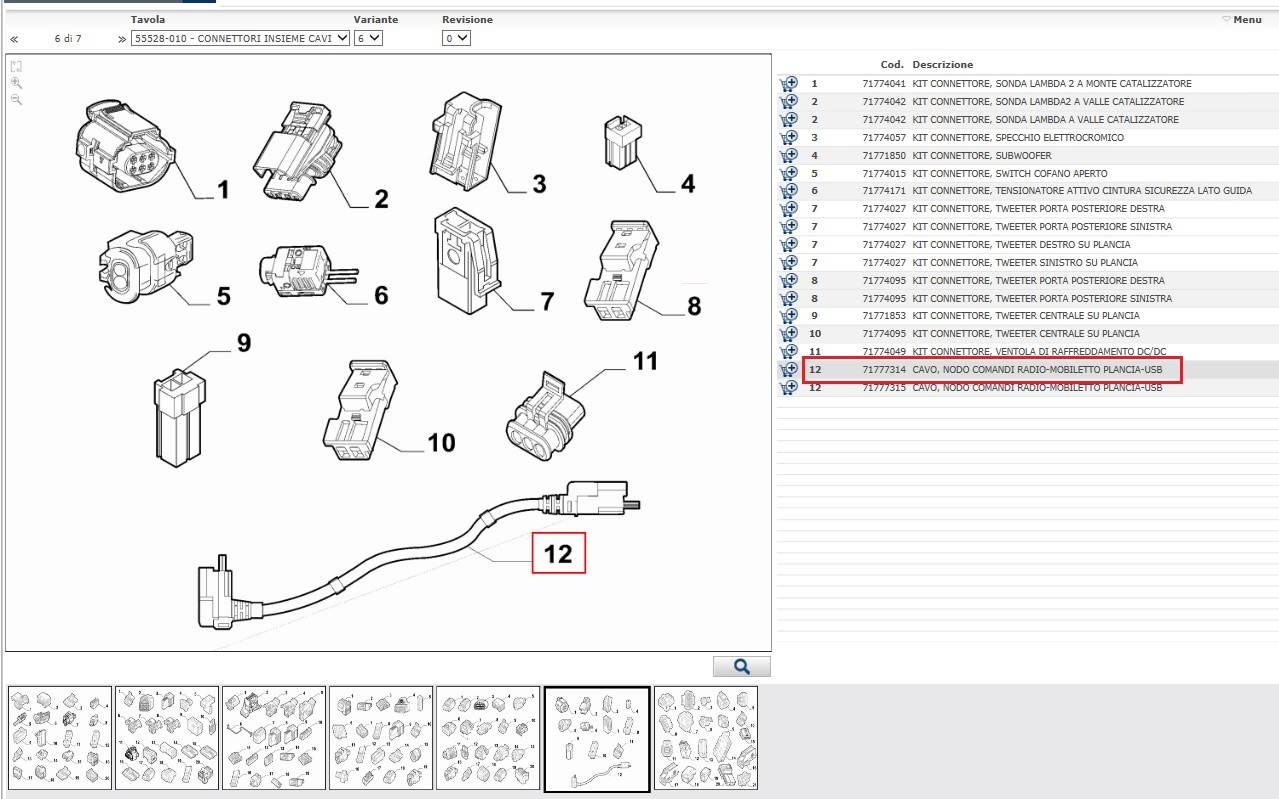Click the fit-to-view icon above zoom tools
Viewport: 1279px width, 799px height.
tap(16, 66)
